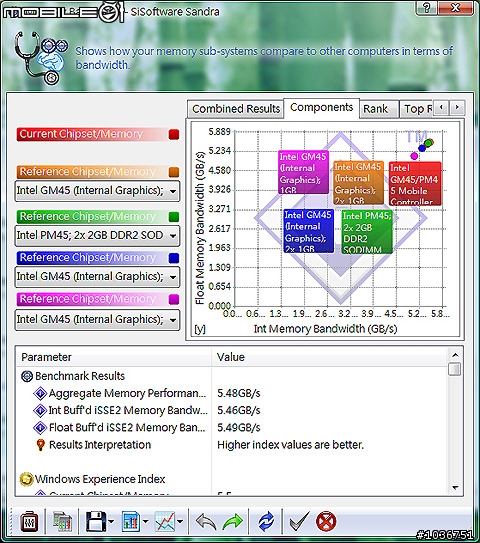This screenshot has height=543, width=480.
Task: Click the Benchmark Results target icon
Action: tap(27, 376)
